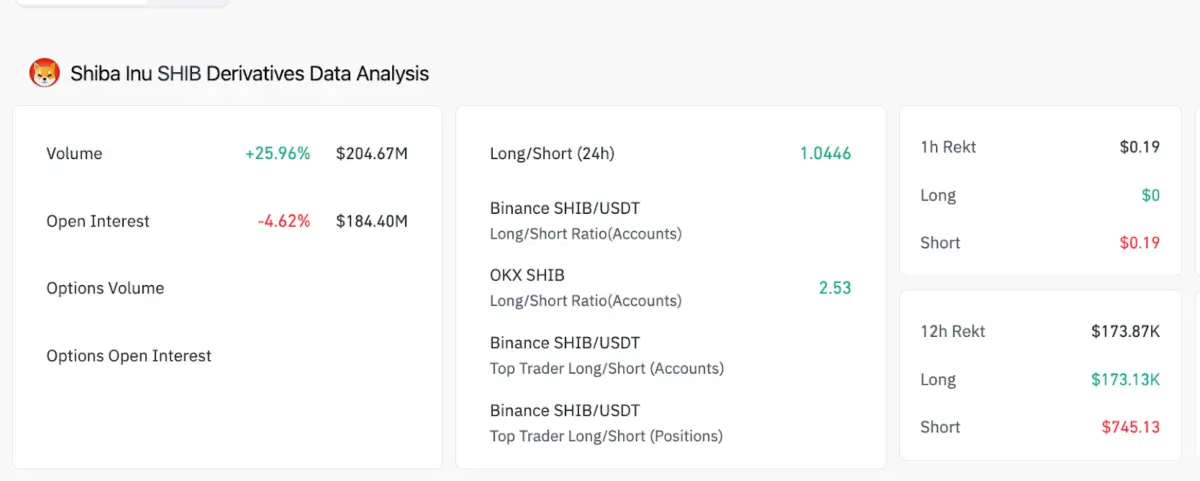This screenshot has height=481, width=1200.
Task: Click the 12h Rekt label
Action: click(x=953, y=331)
